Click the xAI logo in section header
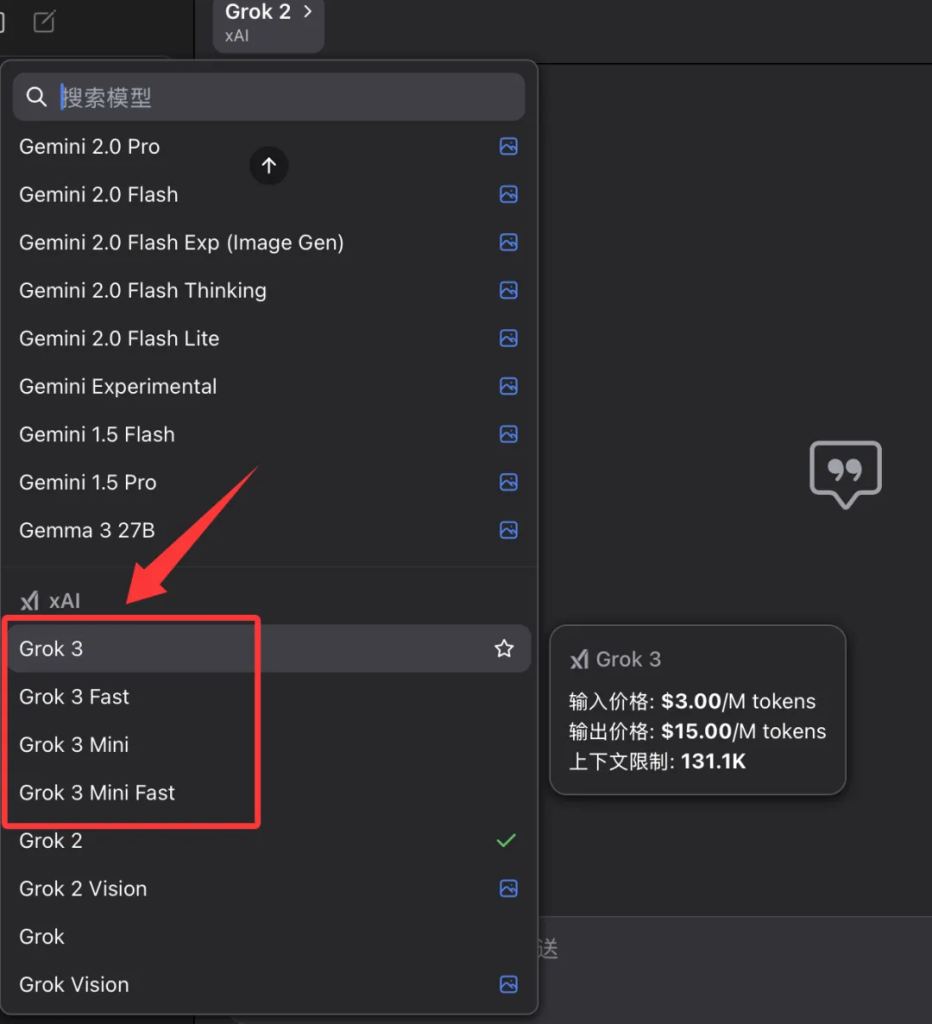The width and height of the screenshot is (932, 1024). point(29,601)
